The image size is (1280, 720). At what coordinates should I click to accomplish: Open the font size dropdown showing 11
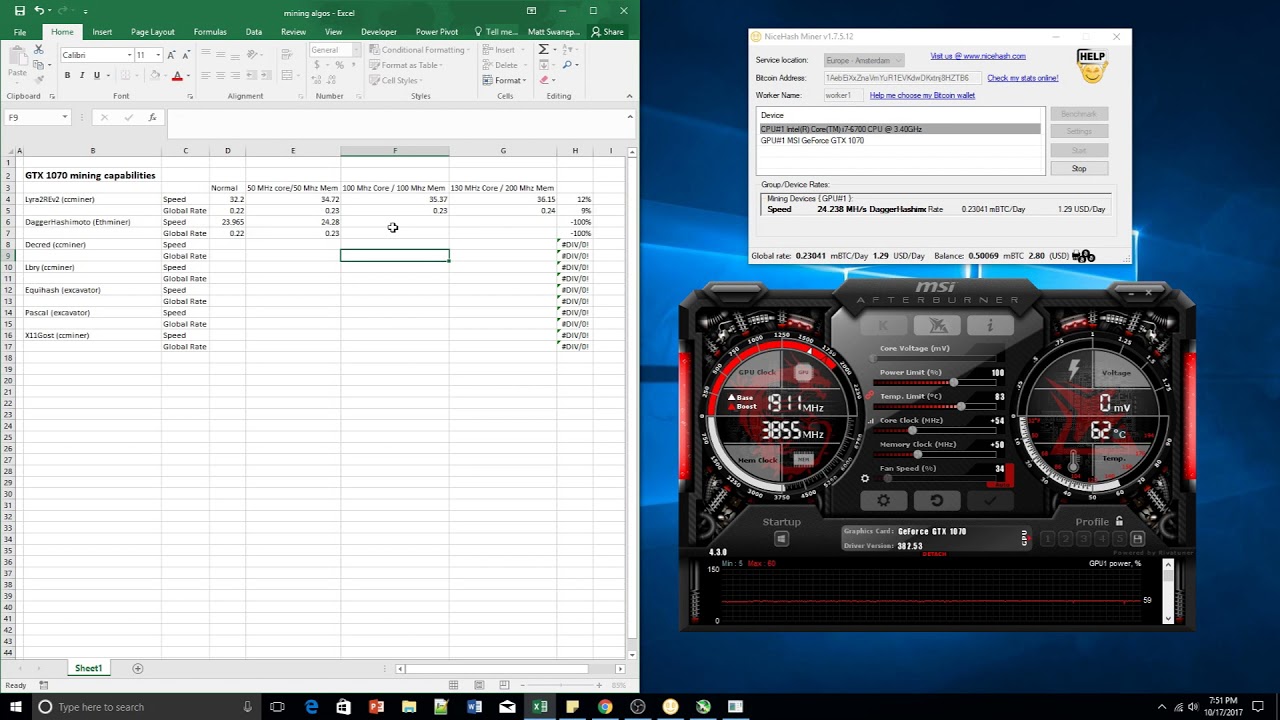click(x=158, y=55)
